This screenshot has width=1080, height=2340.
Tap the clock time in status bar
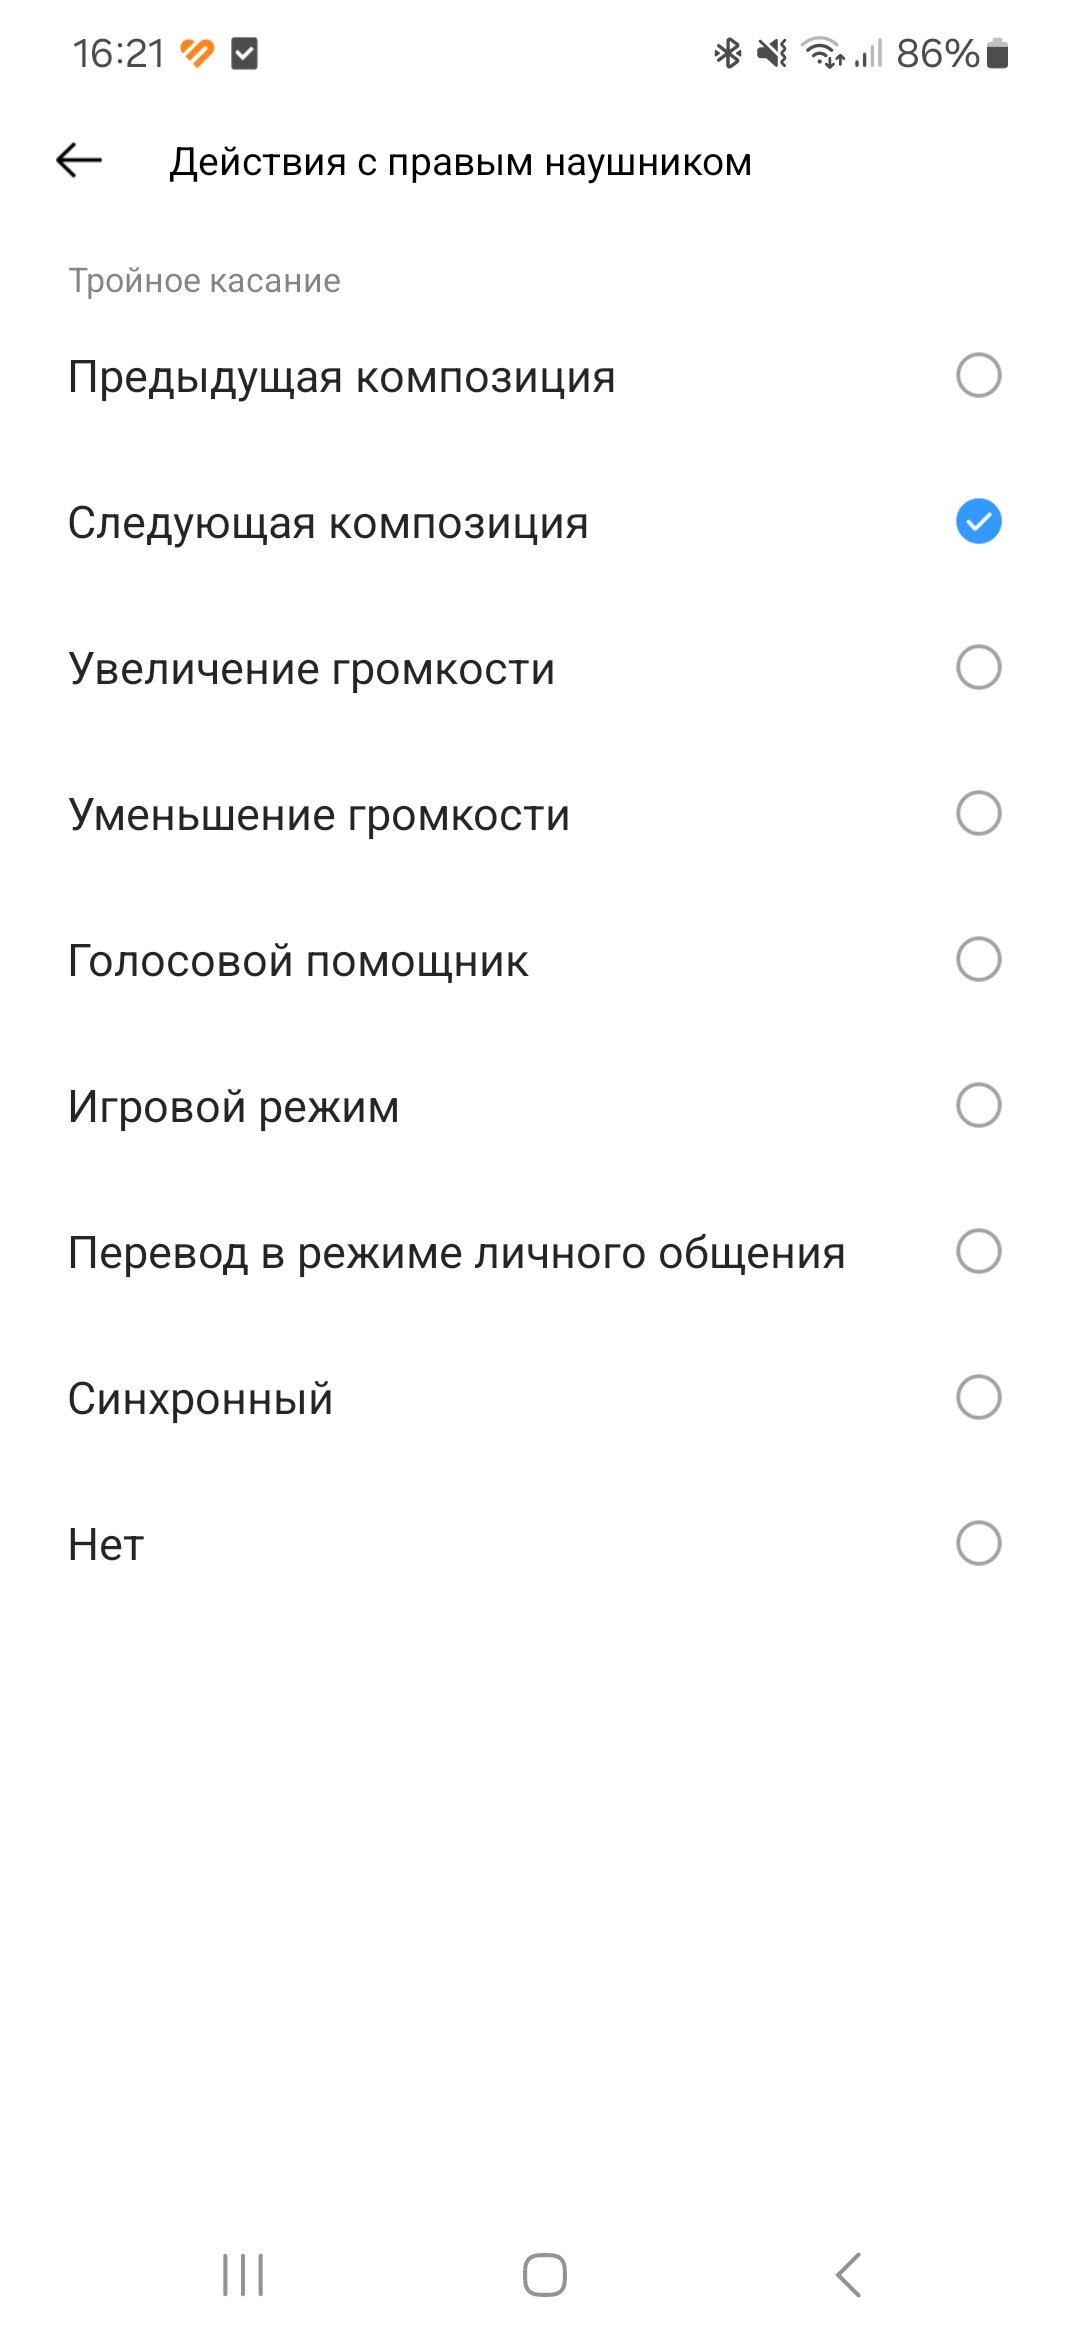[x=118, y=53]
